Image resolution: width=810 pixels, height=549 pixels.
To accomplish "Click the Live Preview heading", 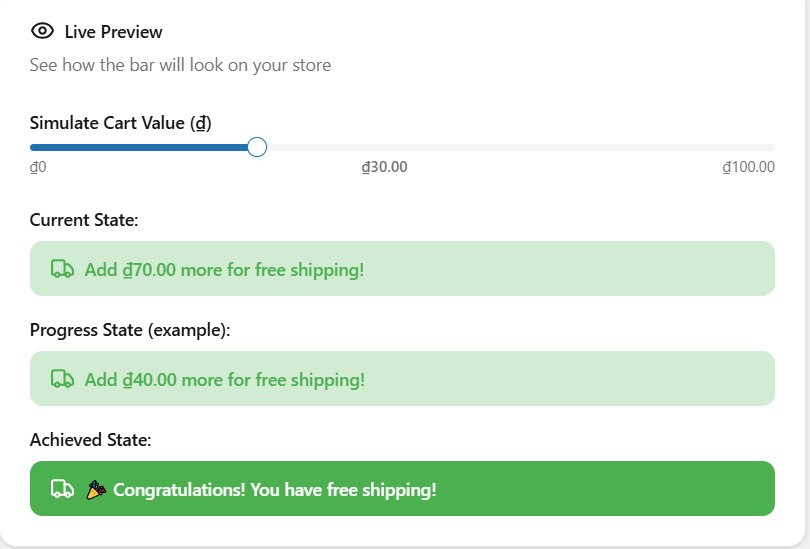I will [113, 32].
